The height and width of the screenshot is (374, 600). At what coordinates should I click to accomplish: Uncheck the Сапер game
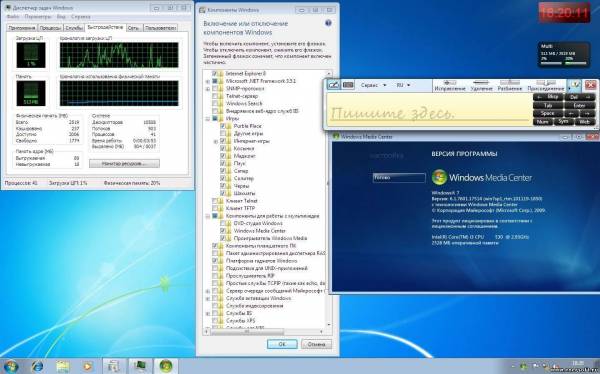pyautogui.click(x=223, y=171)
